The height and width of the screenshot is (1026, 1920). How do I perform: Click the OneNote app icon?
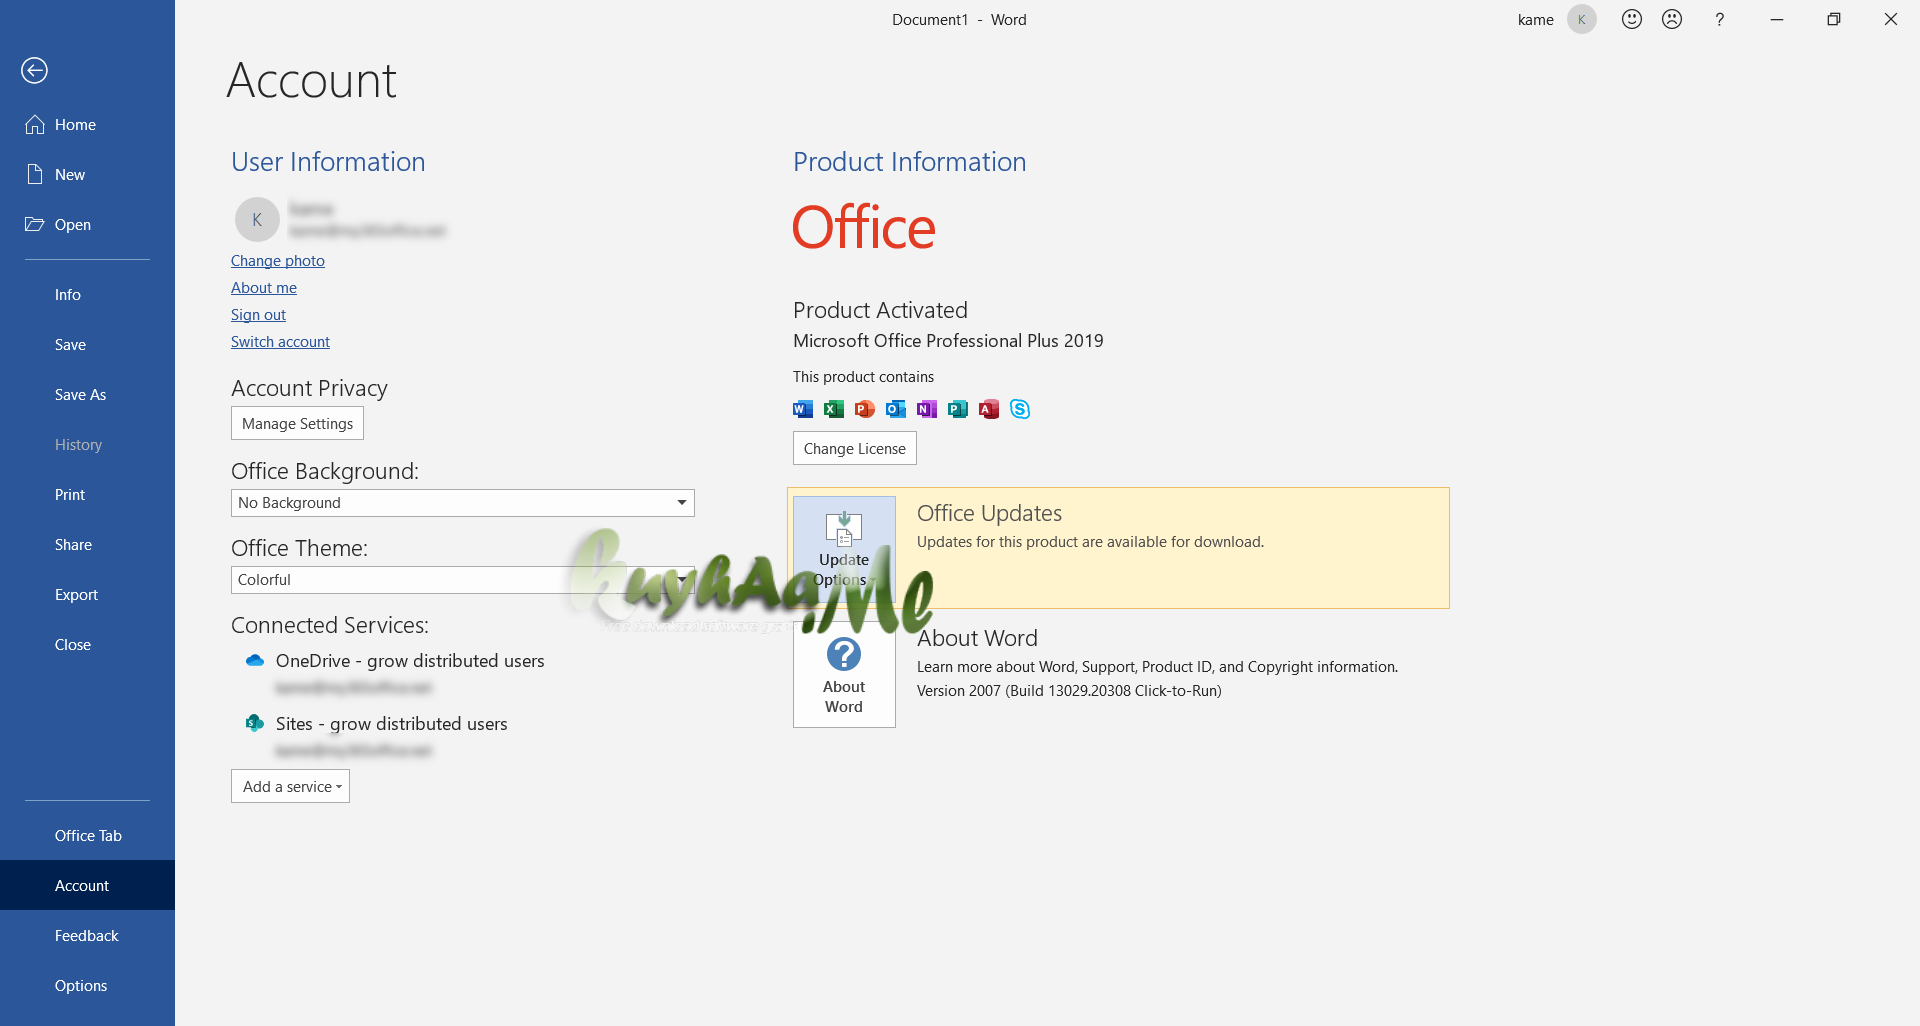(927, 409)
